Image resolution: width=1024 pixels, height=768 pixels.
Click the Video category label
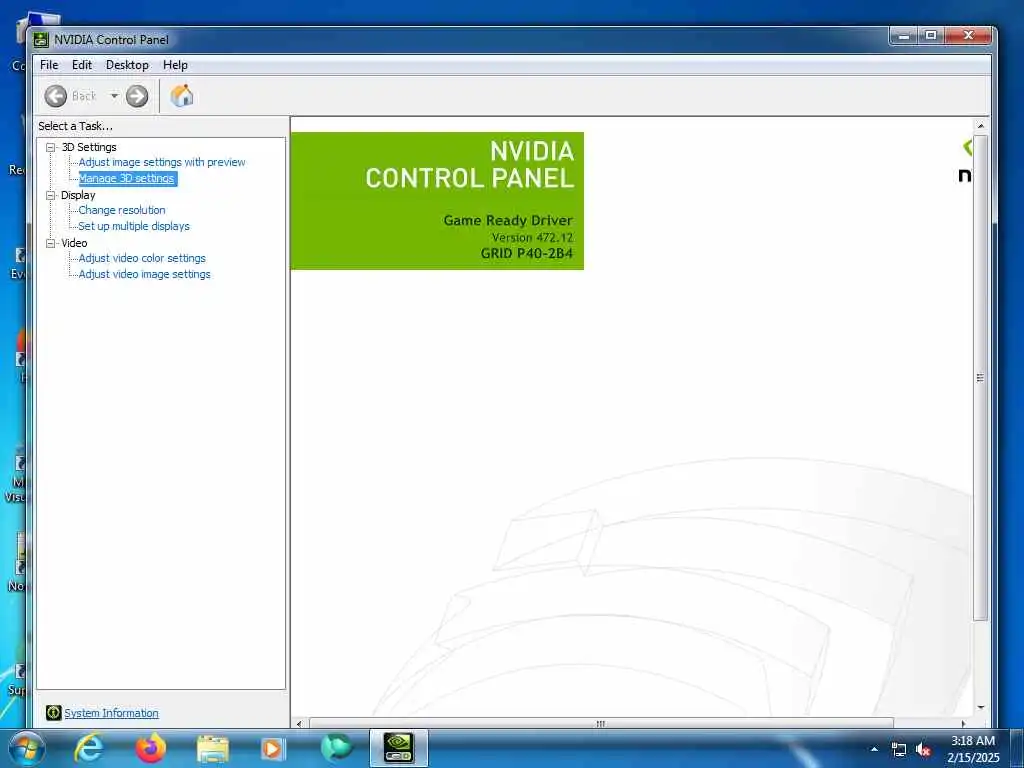click(74, 243)
